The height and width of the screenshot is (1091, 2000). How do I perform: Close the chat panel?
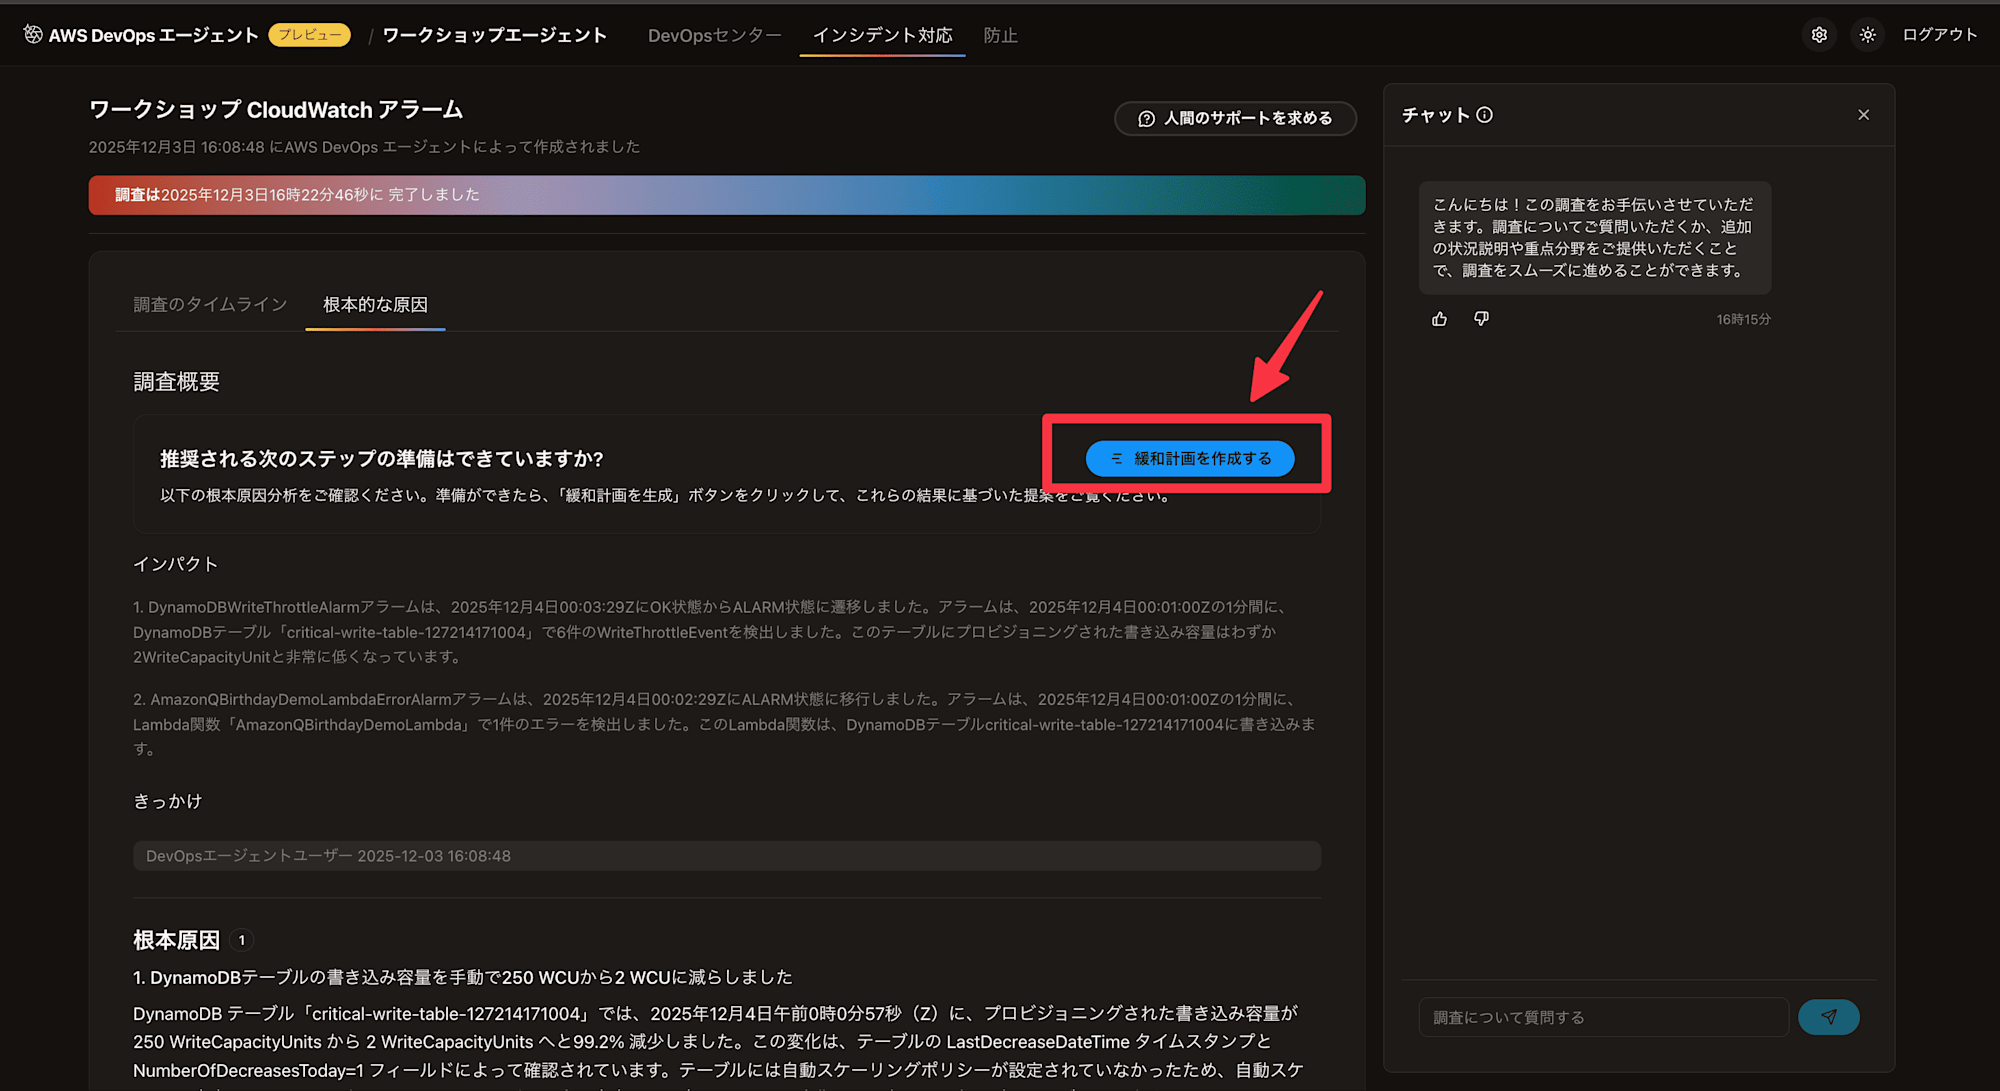pyautogui.click(x=1863, y=115)
